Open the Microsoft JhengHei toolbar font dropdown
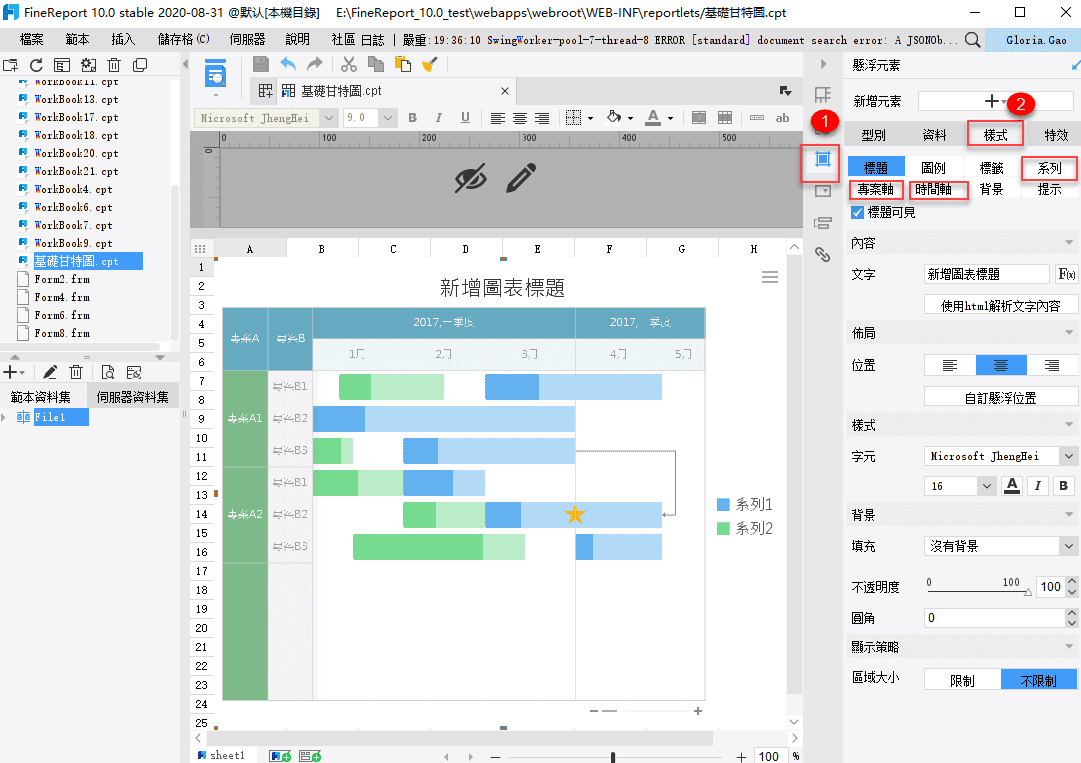This screenshot has height=763, width=1081. coord(328,118)
